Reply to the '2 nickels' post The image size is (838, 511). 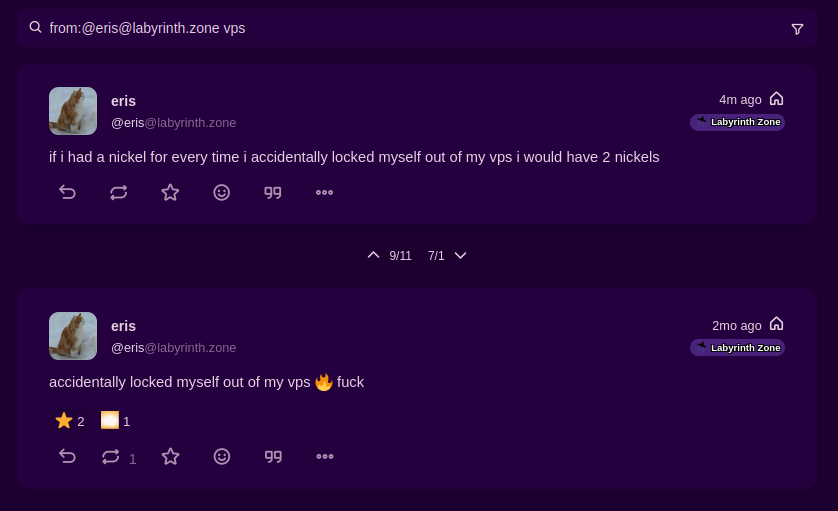tap(67, 192)
